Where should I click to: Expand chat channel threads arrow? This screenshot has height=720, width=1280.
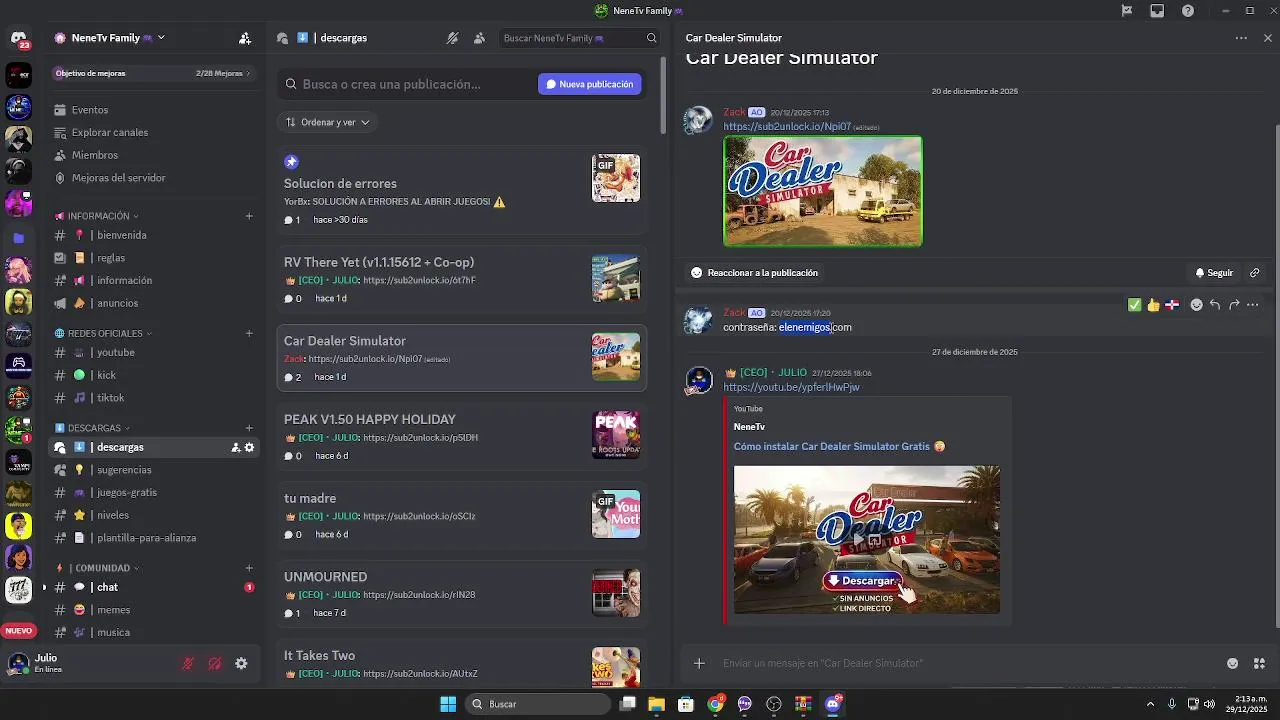(44, 587)
